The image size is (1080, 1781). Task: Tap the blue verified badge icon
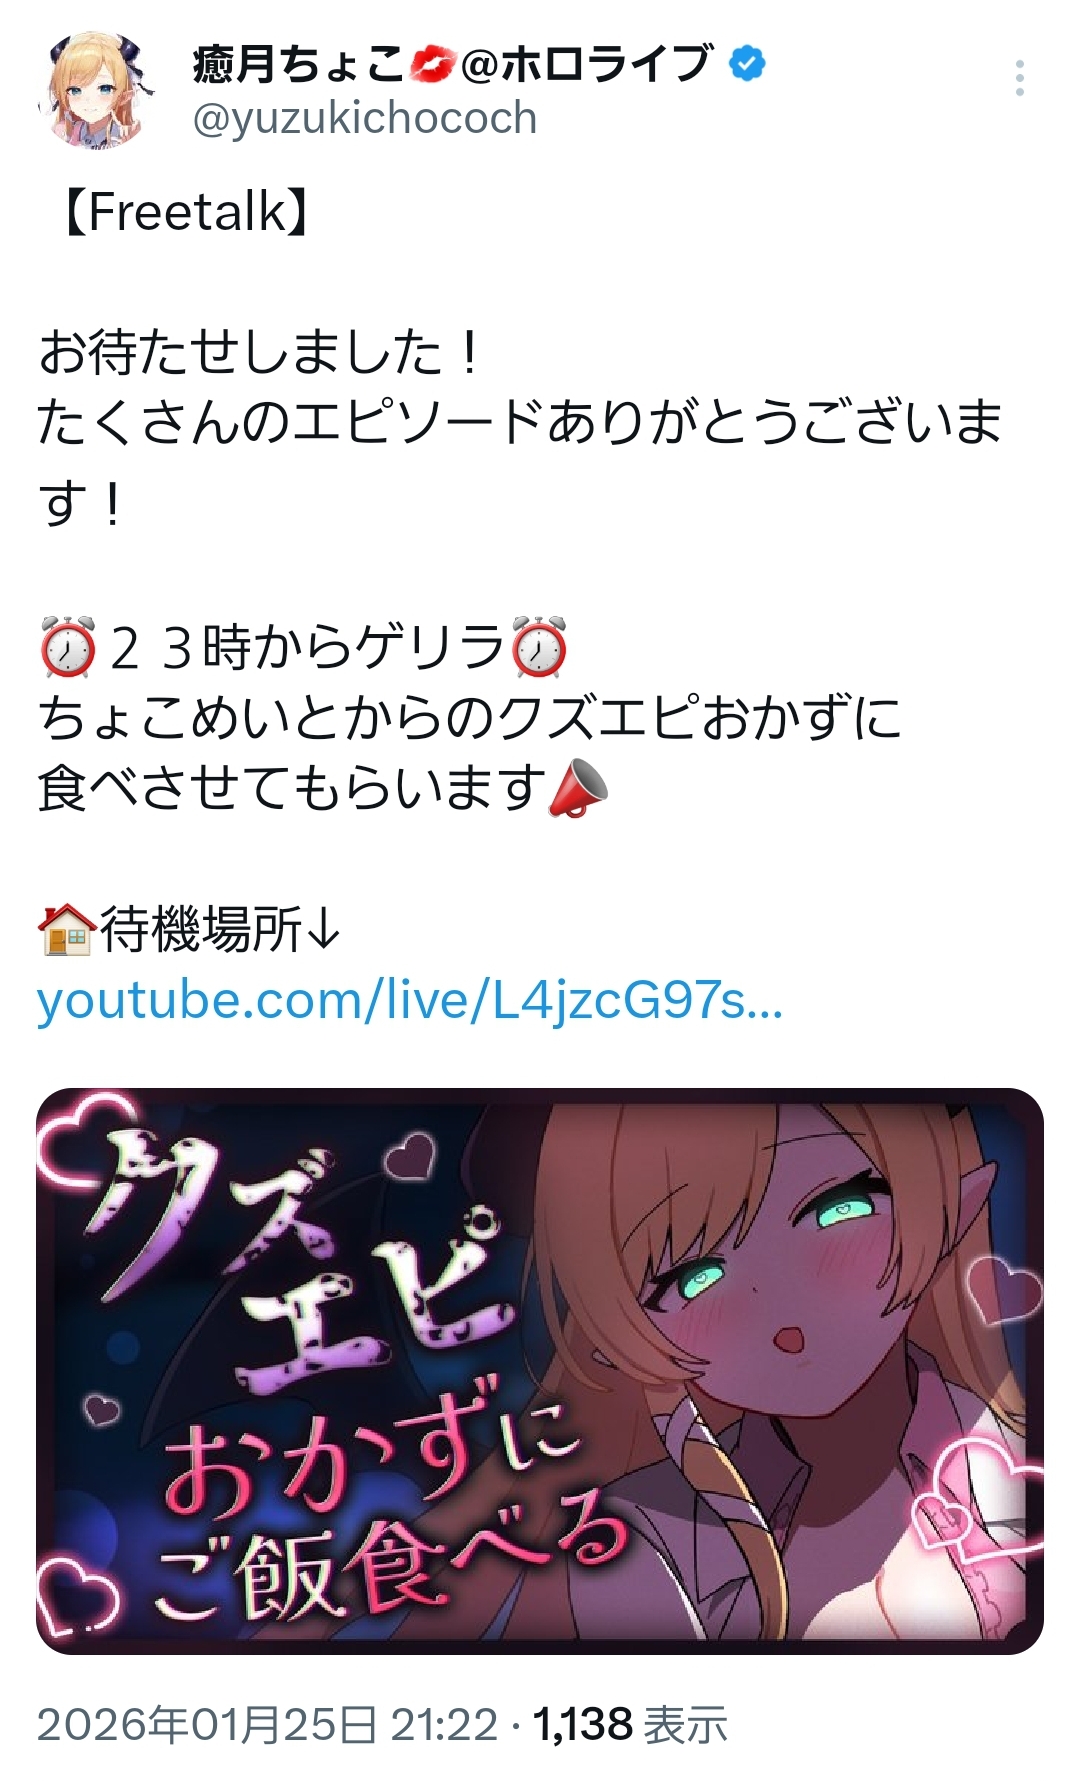[747, 65]
